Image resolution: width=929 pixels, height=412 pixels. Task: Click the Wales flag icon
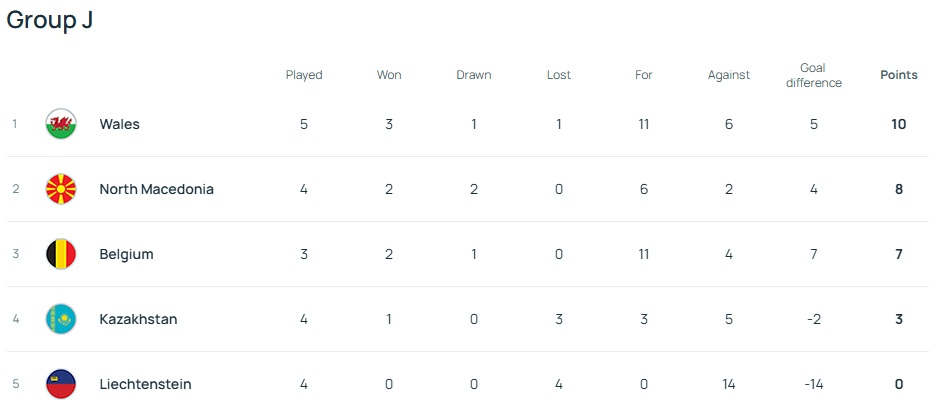coord(61,124)
